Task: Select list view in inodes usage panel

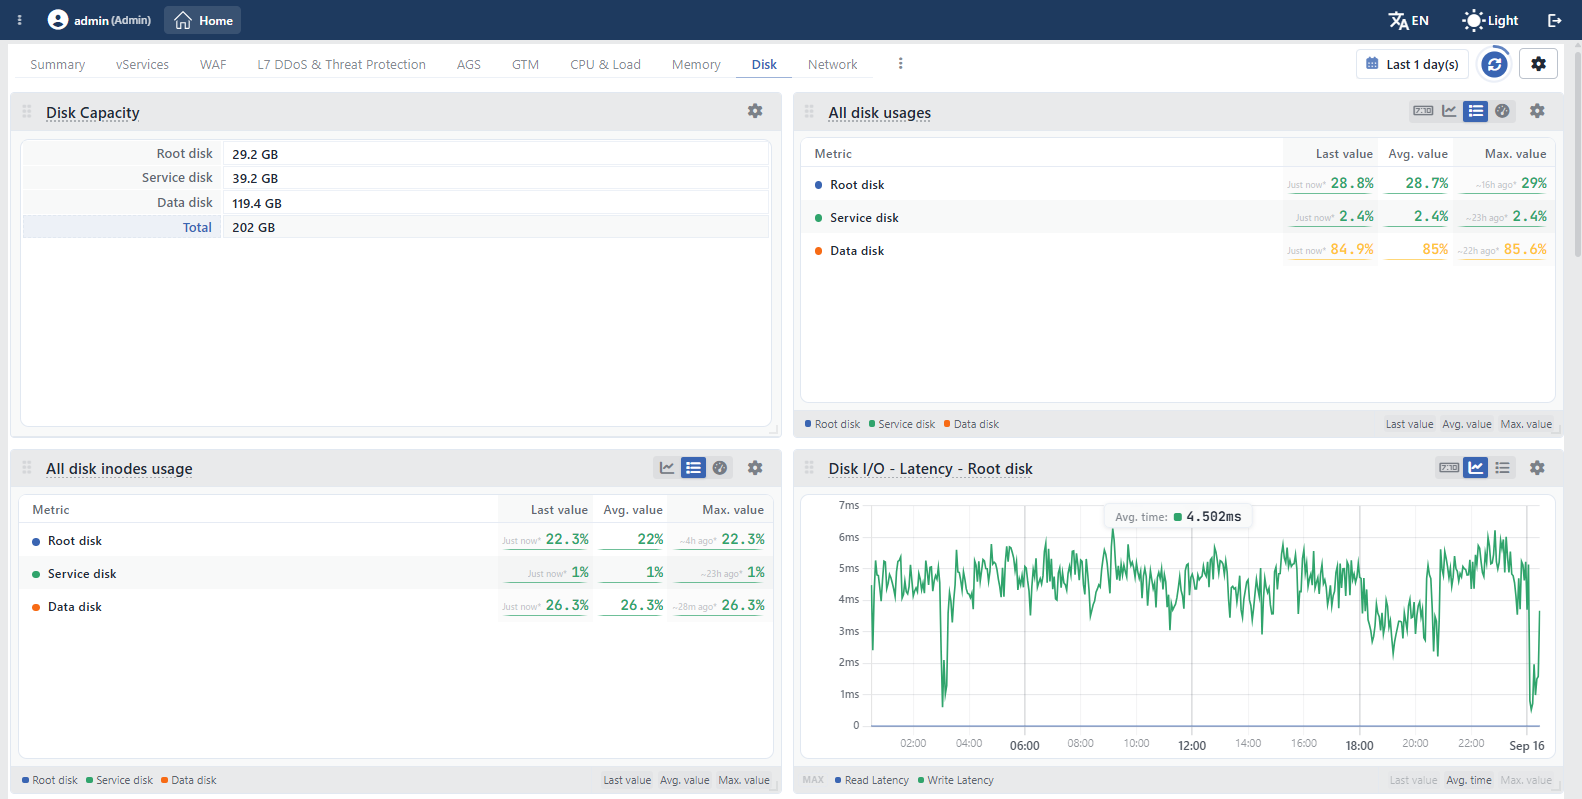Action: (x=693, y=467)
